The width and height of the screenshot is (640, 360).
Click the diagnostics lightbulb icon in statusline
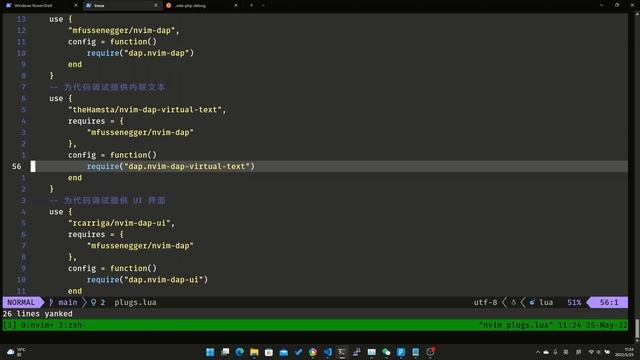pos(93,302)
